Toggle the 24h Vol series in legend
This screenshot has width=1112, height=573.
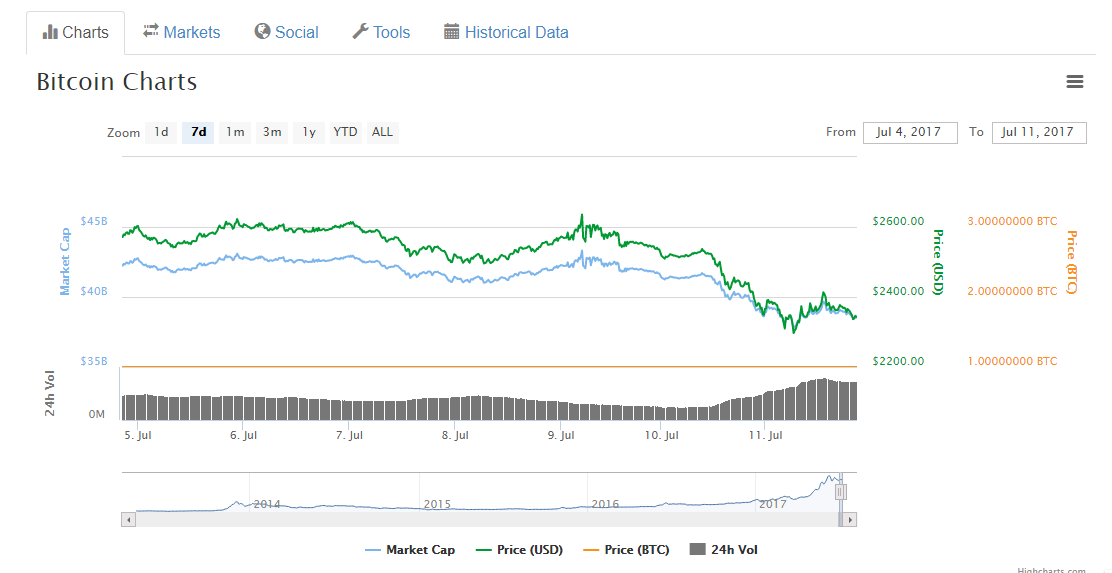click(723, 550)
